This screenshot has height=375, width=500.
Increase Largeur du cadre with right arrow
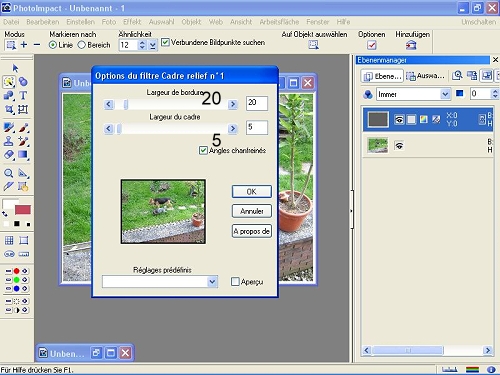click(x=233, y=128)
